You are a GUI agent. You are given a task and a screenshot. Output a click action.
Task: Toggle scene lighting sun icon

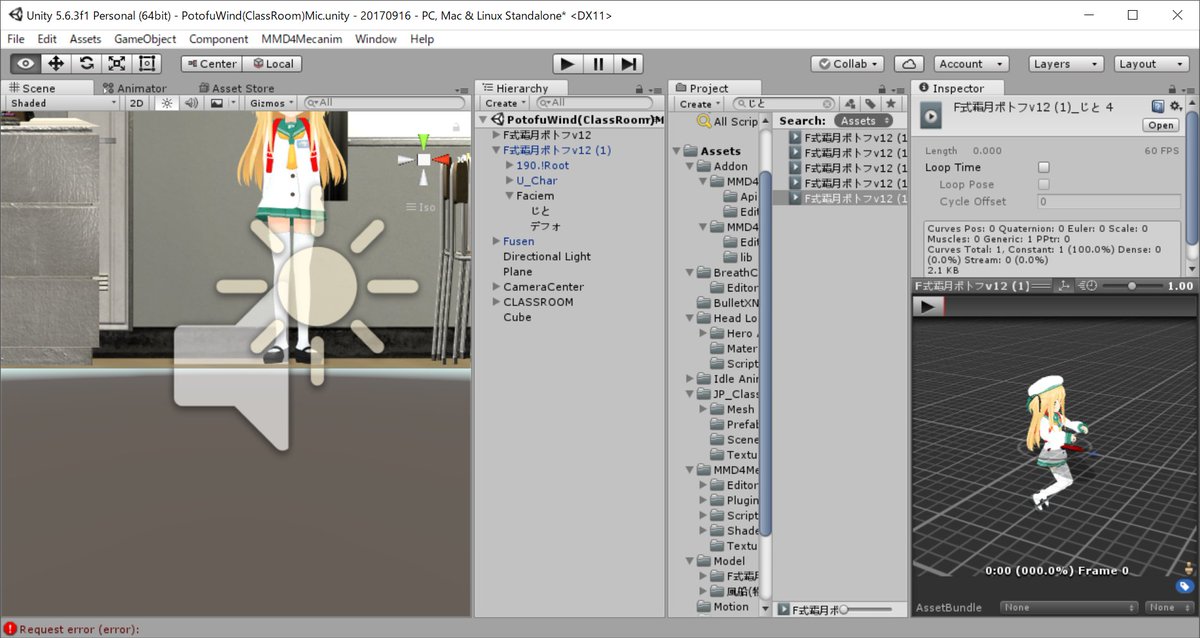coord(167,103)
